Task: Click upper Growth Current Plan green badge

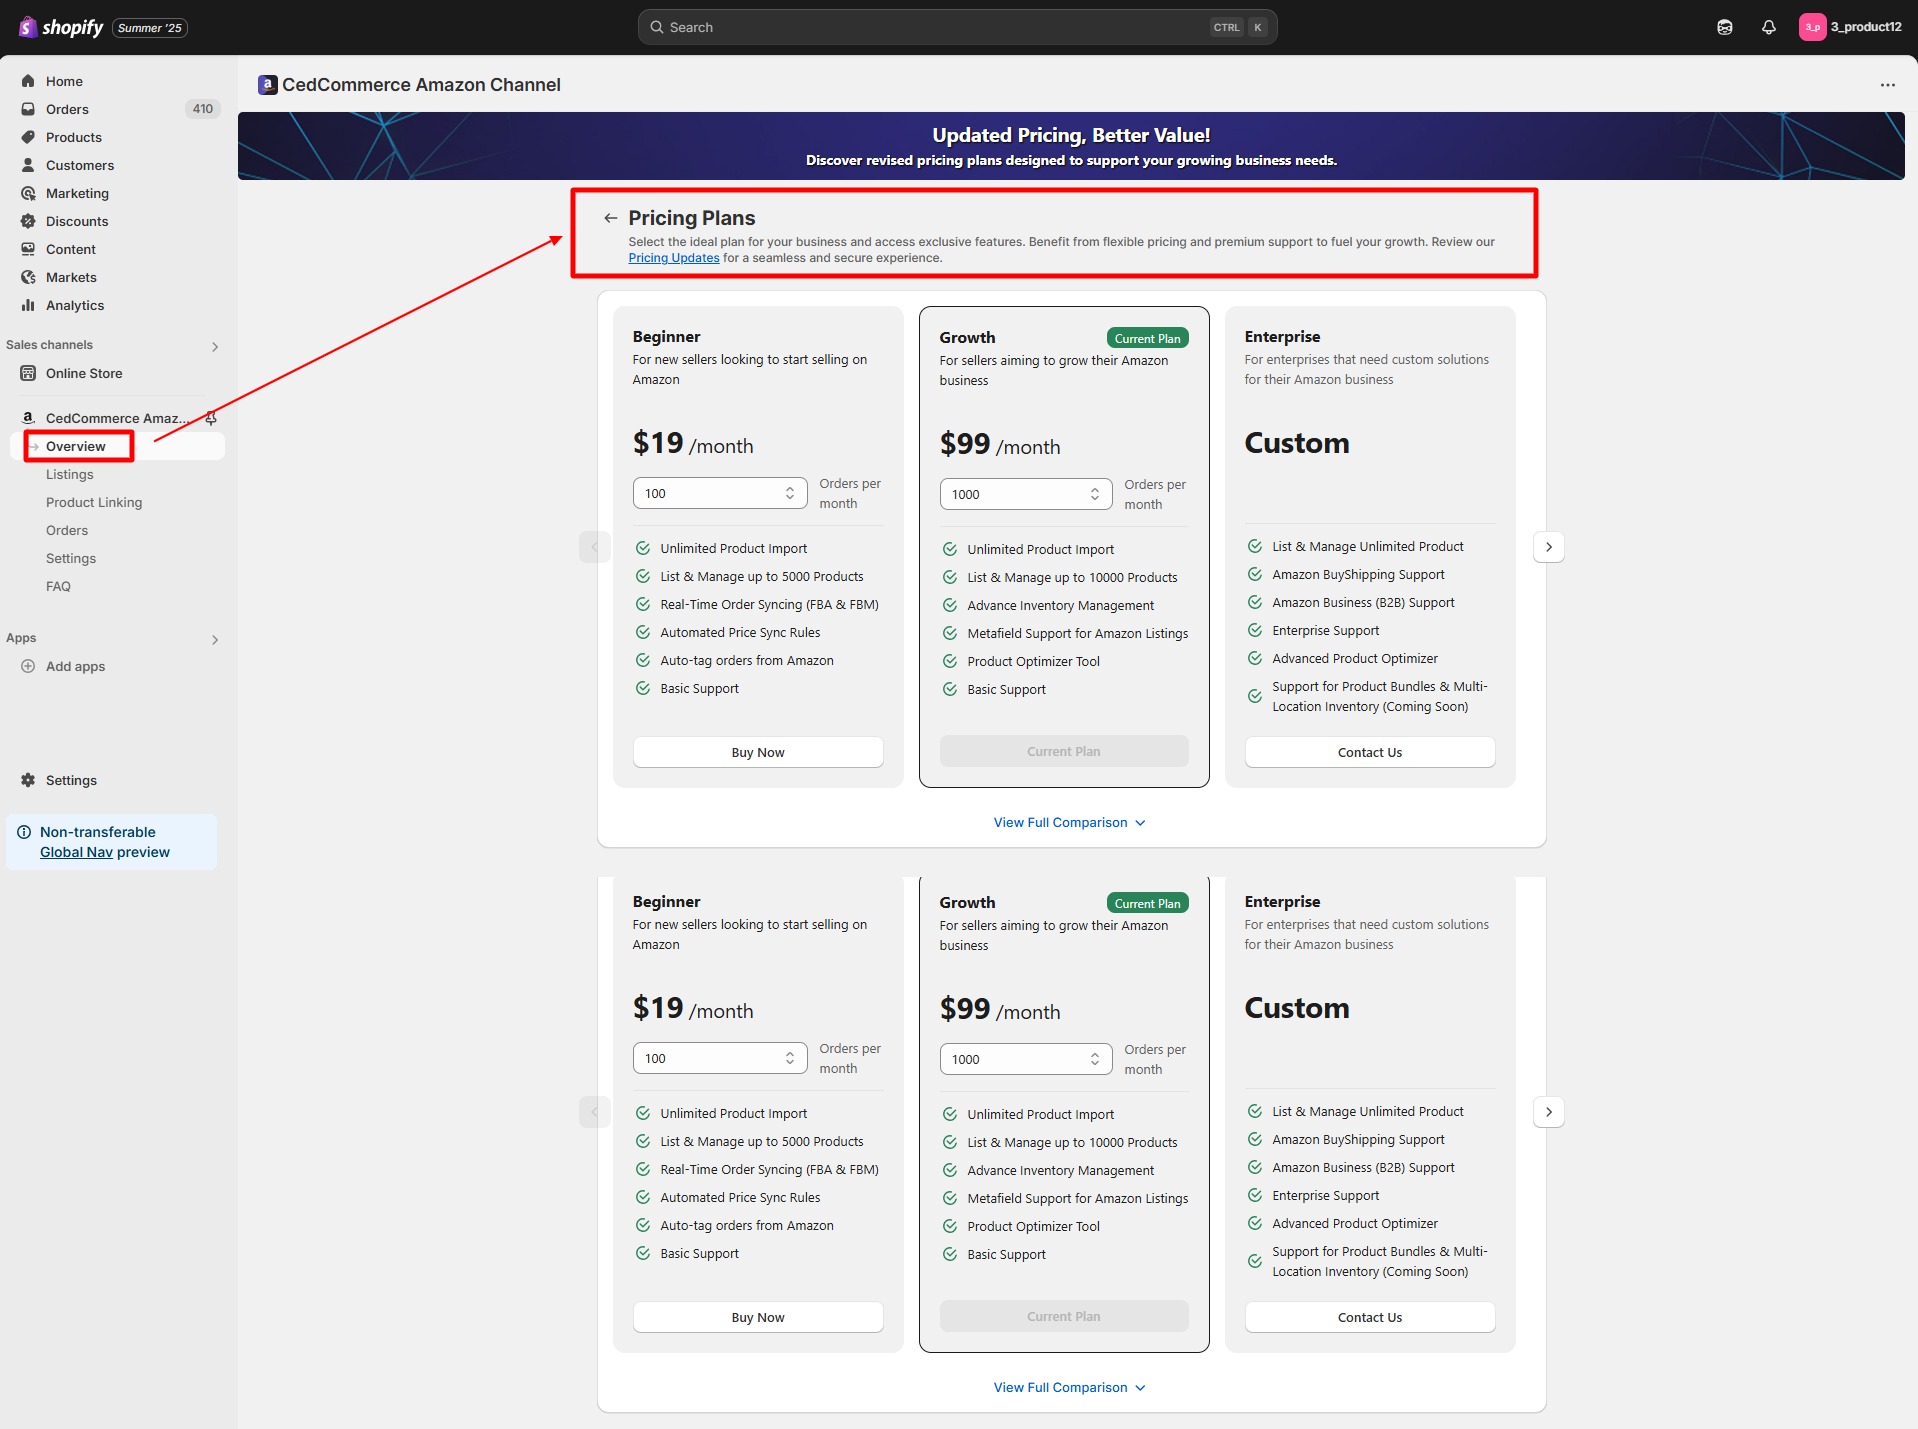Action: [x=1147, y=338]
